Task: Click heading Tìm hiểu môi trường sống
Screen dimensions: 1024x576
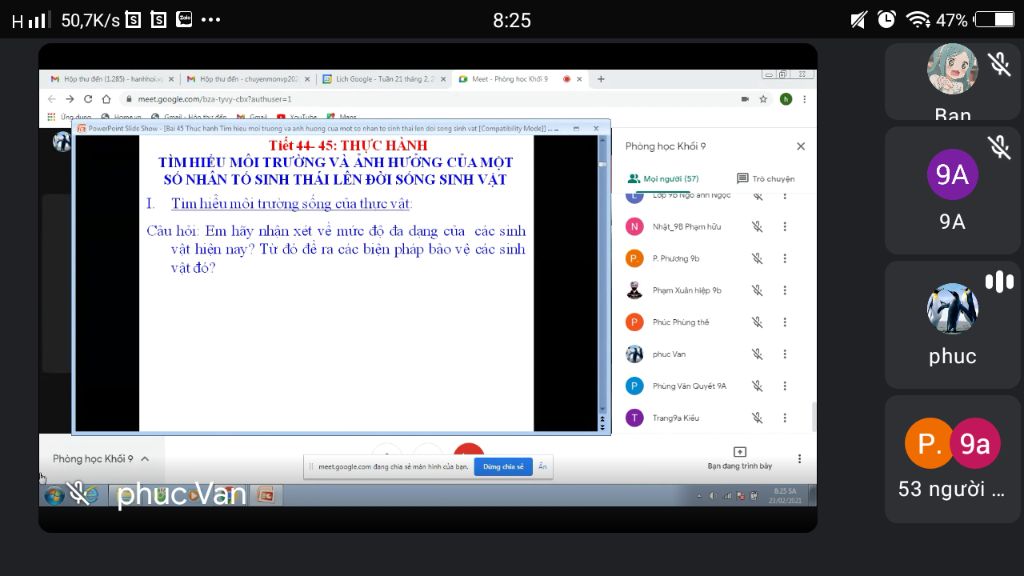Action: (x=291, y=204)
